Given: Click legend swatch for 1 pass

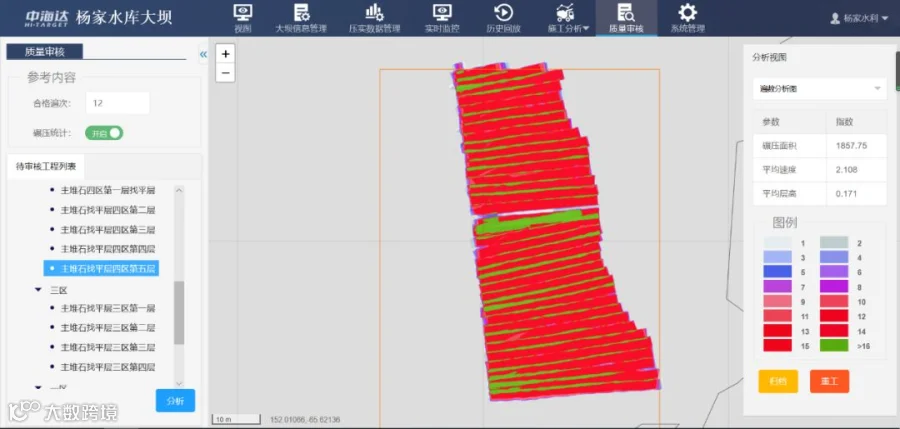Looking at the screenshot, I should 777,243.
